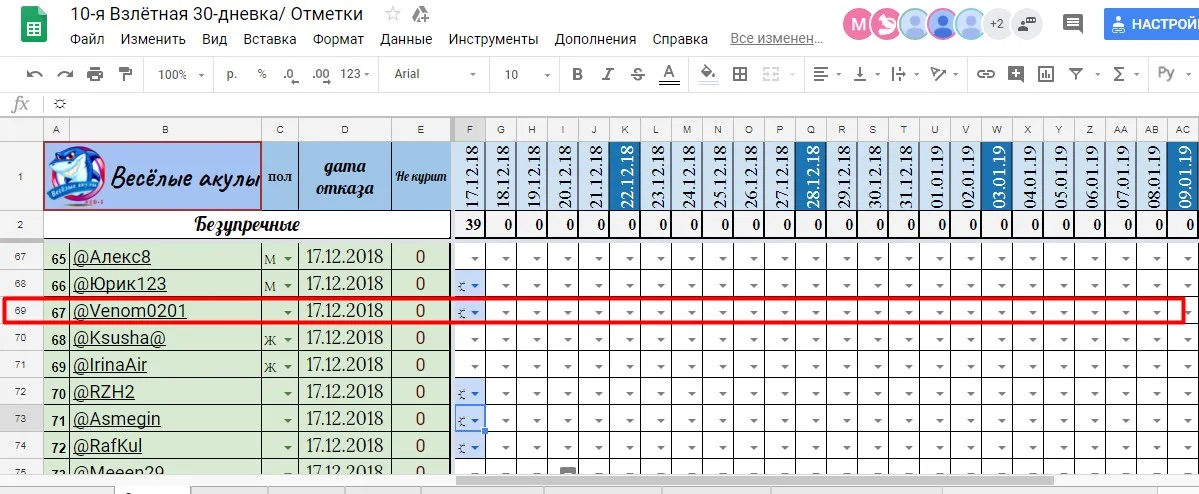The image size is (1199, 494).
Task: Open fill color picker
Action: (x=708, y=74)
